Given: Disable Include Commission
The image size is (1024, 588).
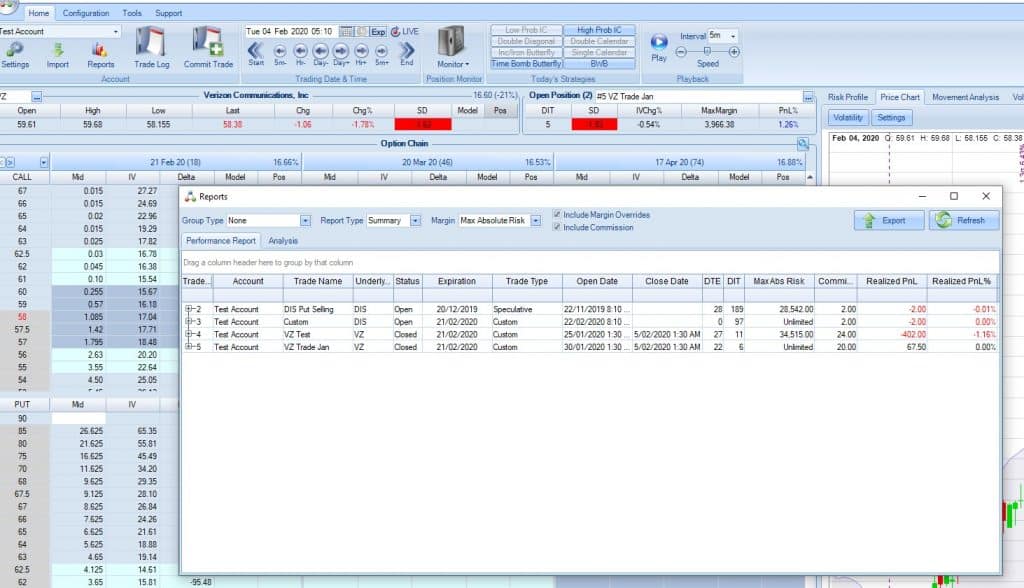Looking at the screenshot, I should click(557, 227).
